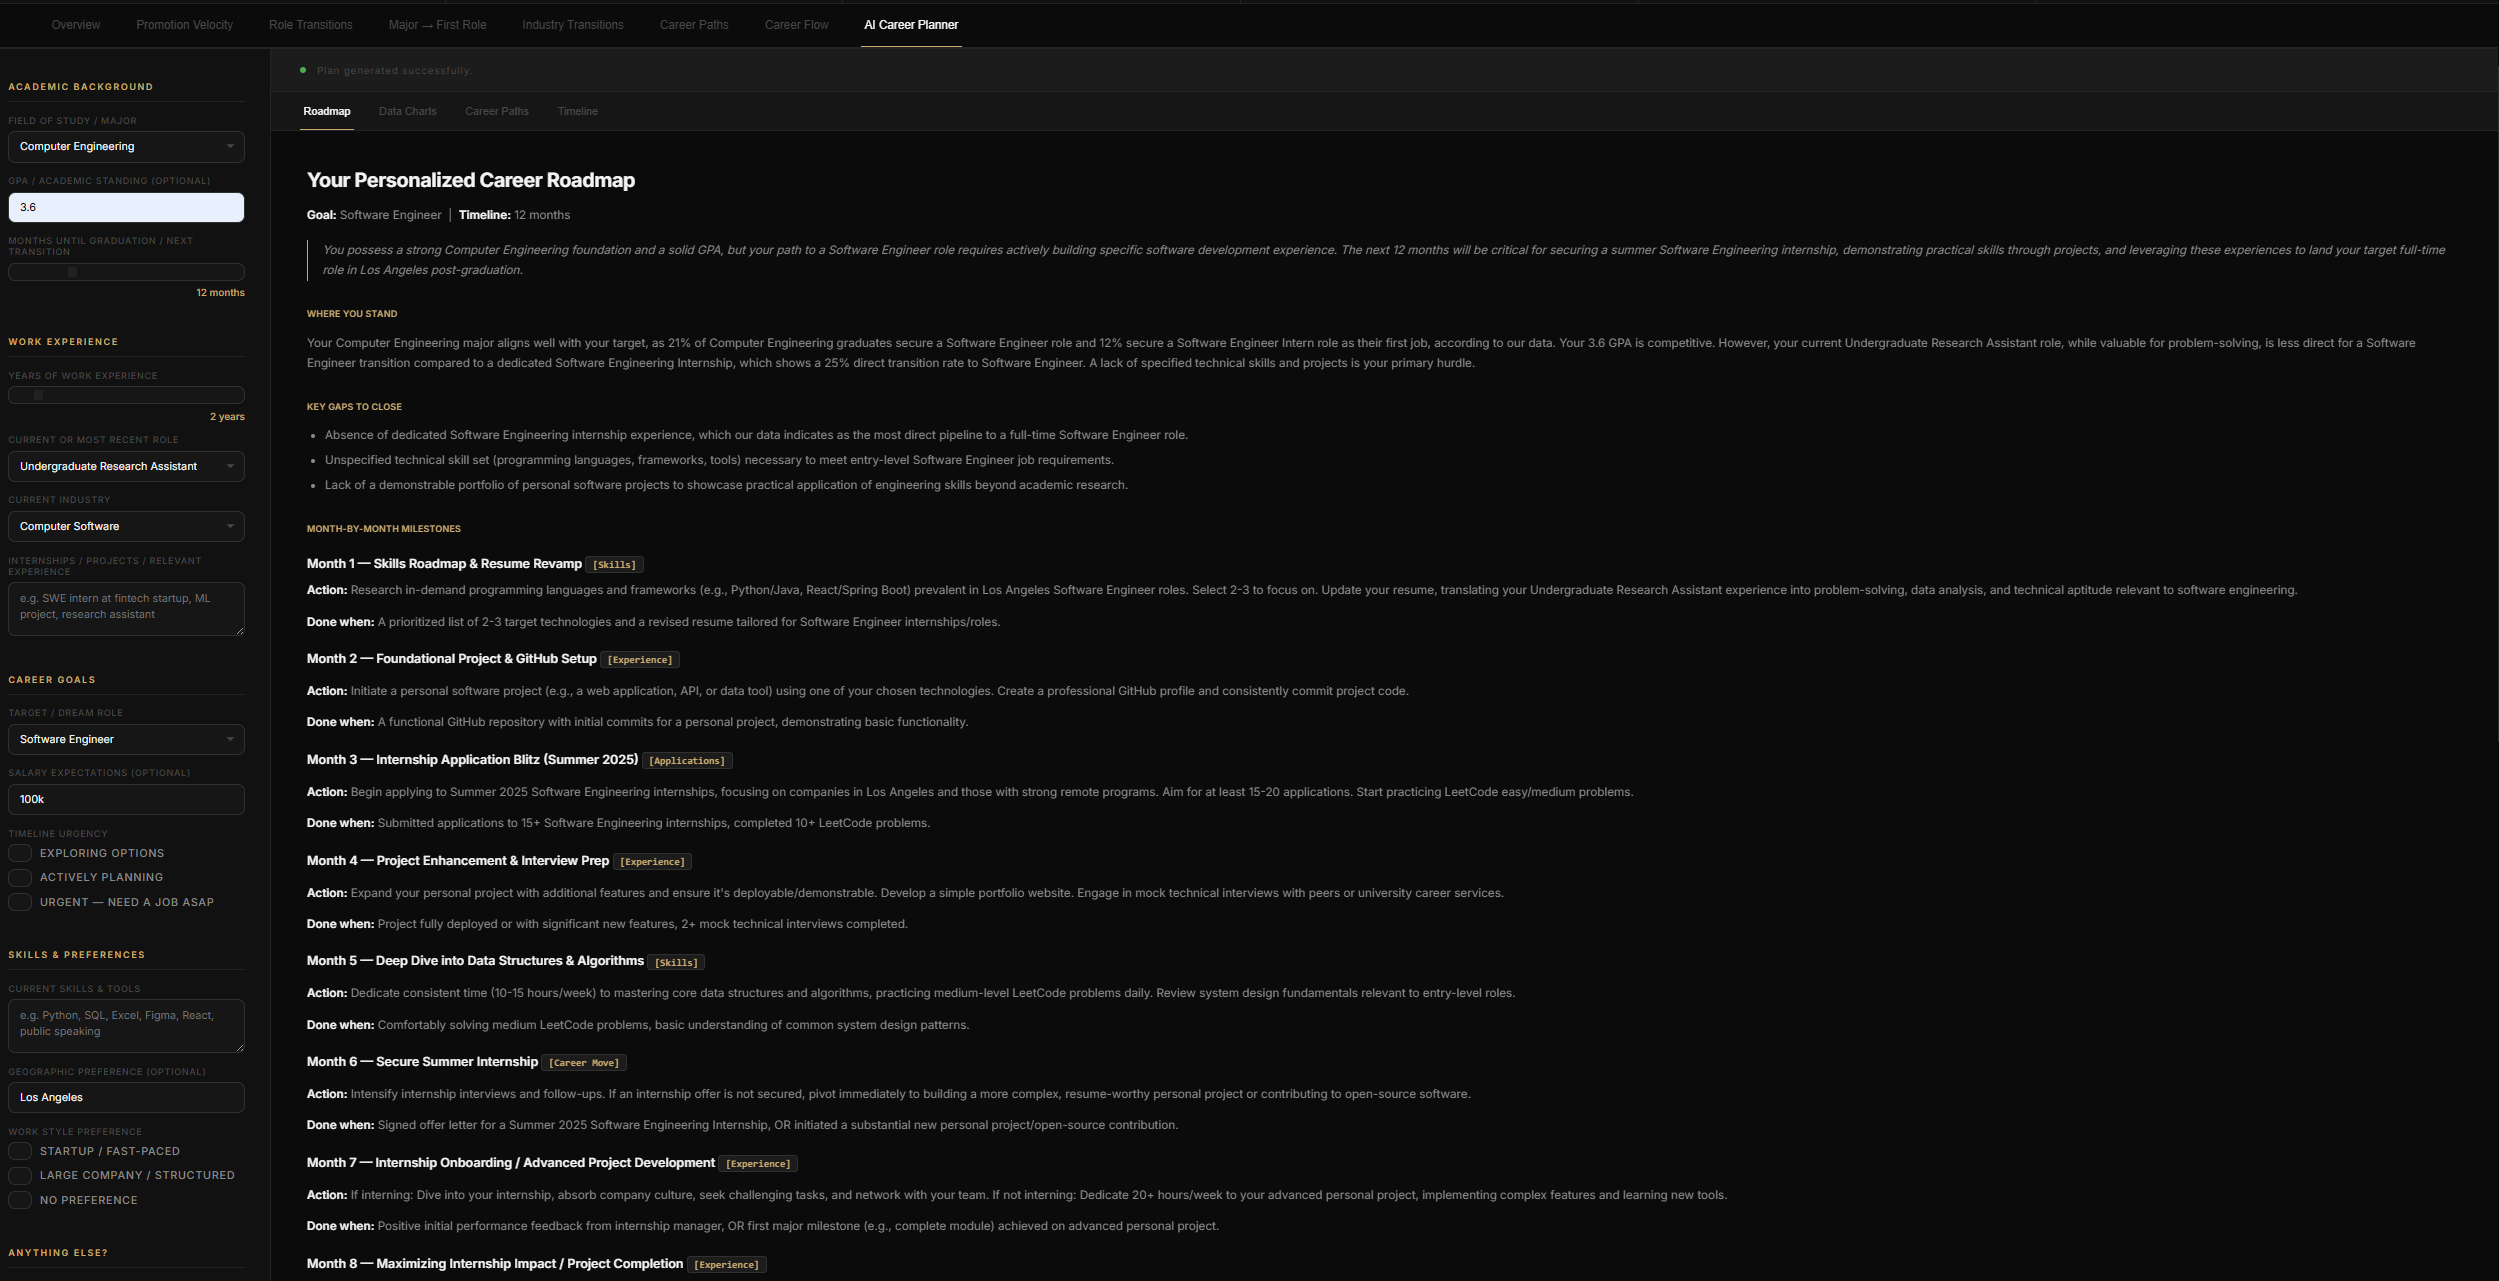Open the Career Paths sub-tab under the plan

pos(496,112)
